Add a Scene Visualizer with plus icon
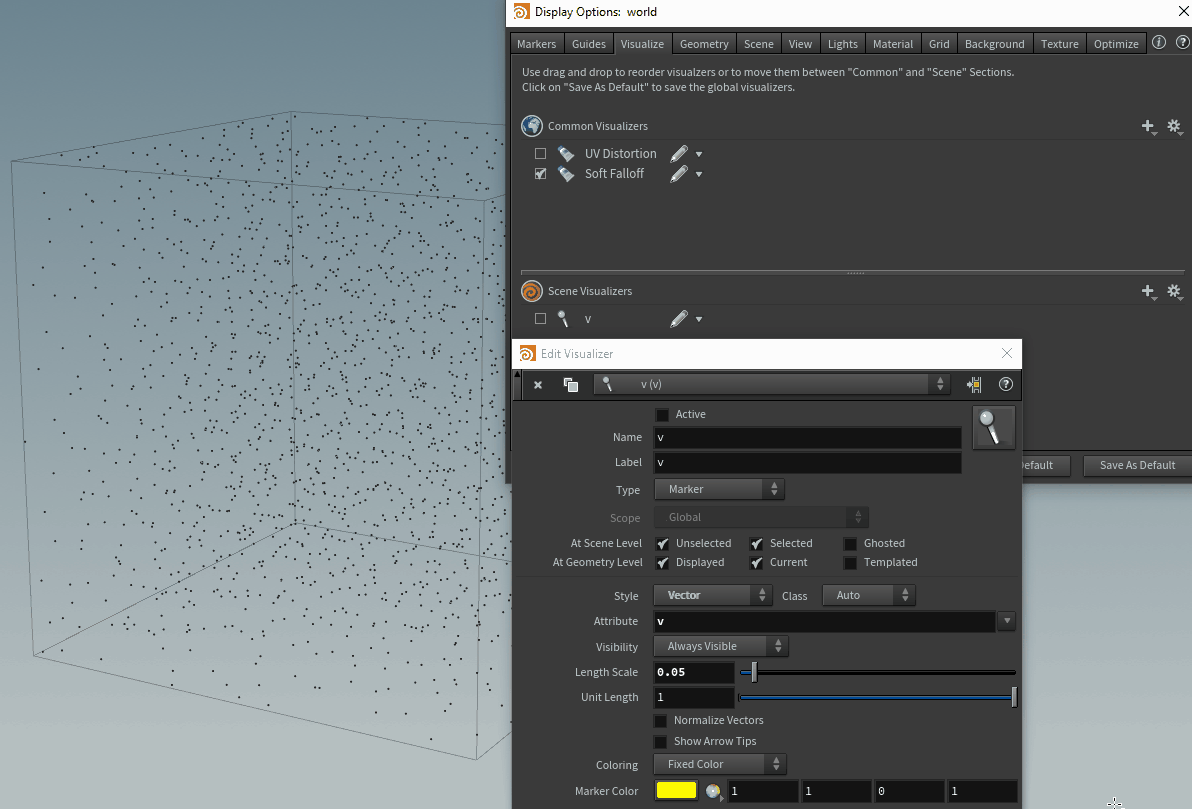This screenshot has height=809, width=1192. click(1148, 291)
